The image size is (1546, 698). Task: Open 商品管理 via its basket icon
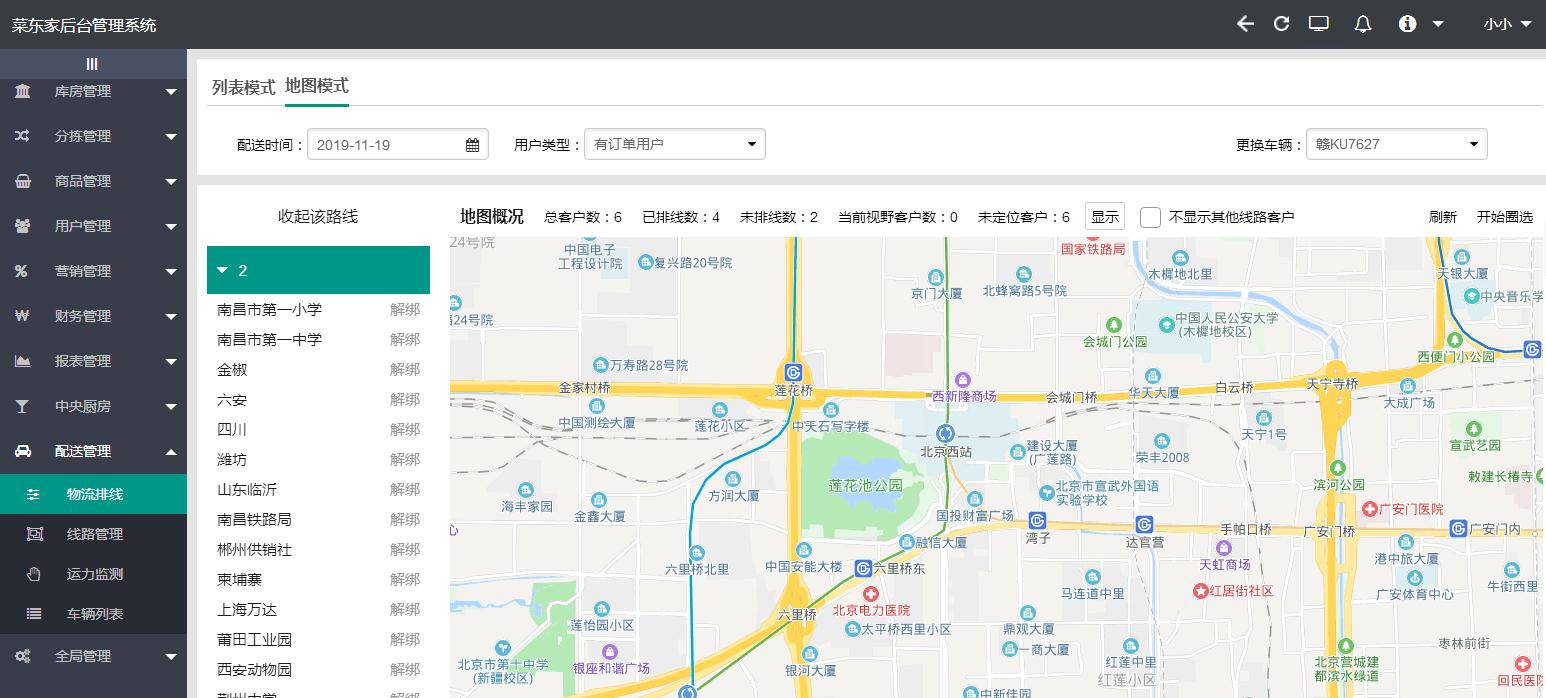22,181
